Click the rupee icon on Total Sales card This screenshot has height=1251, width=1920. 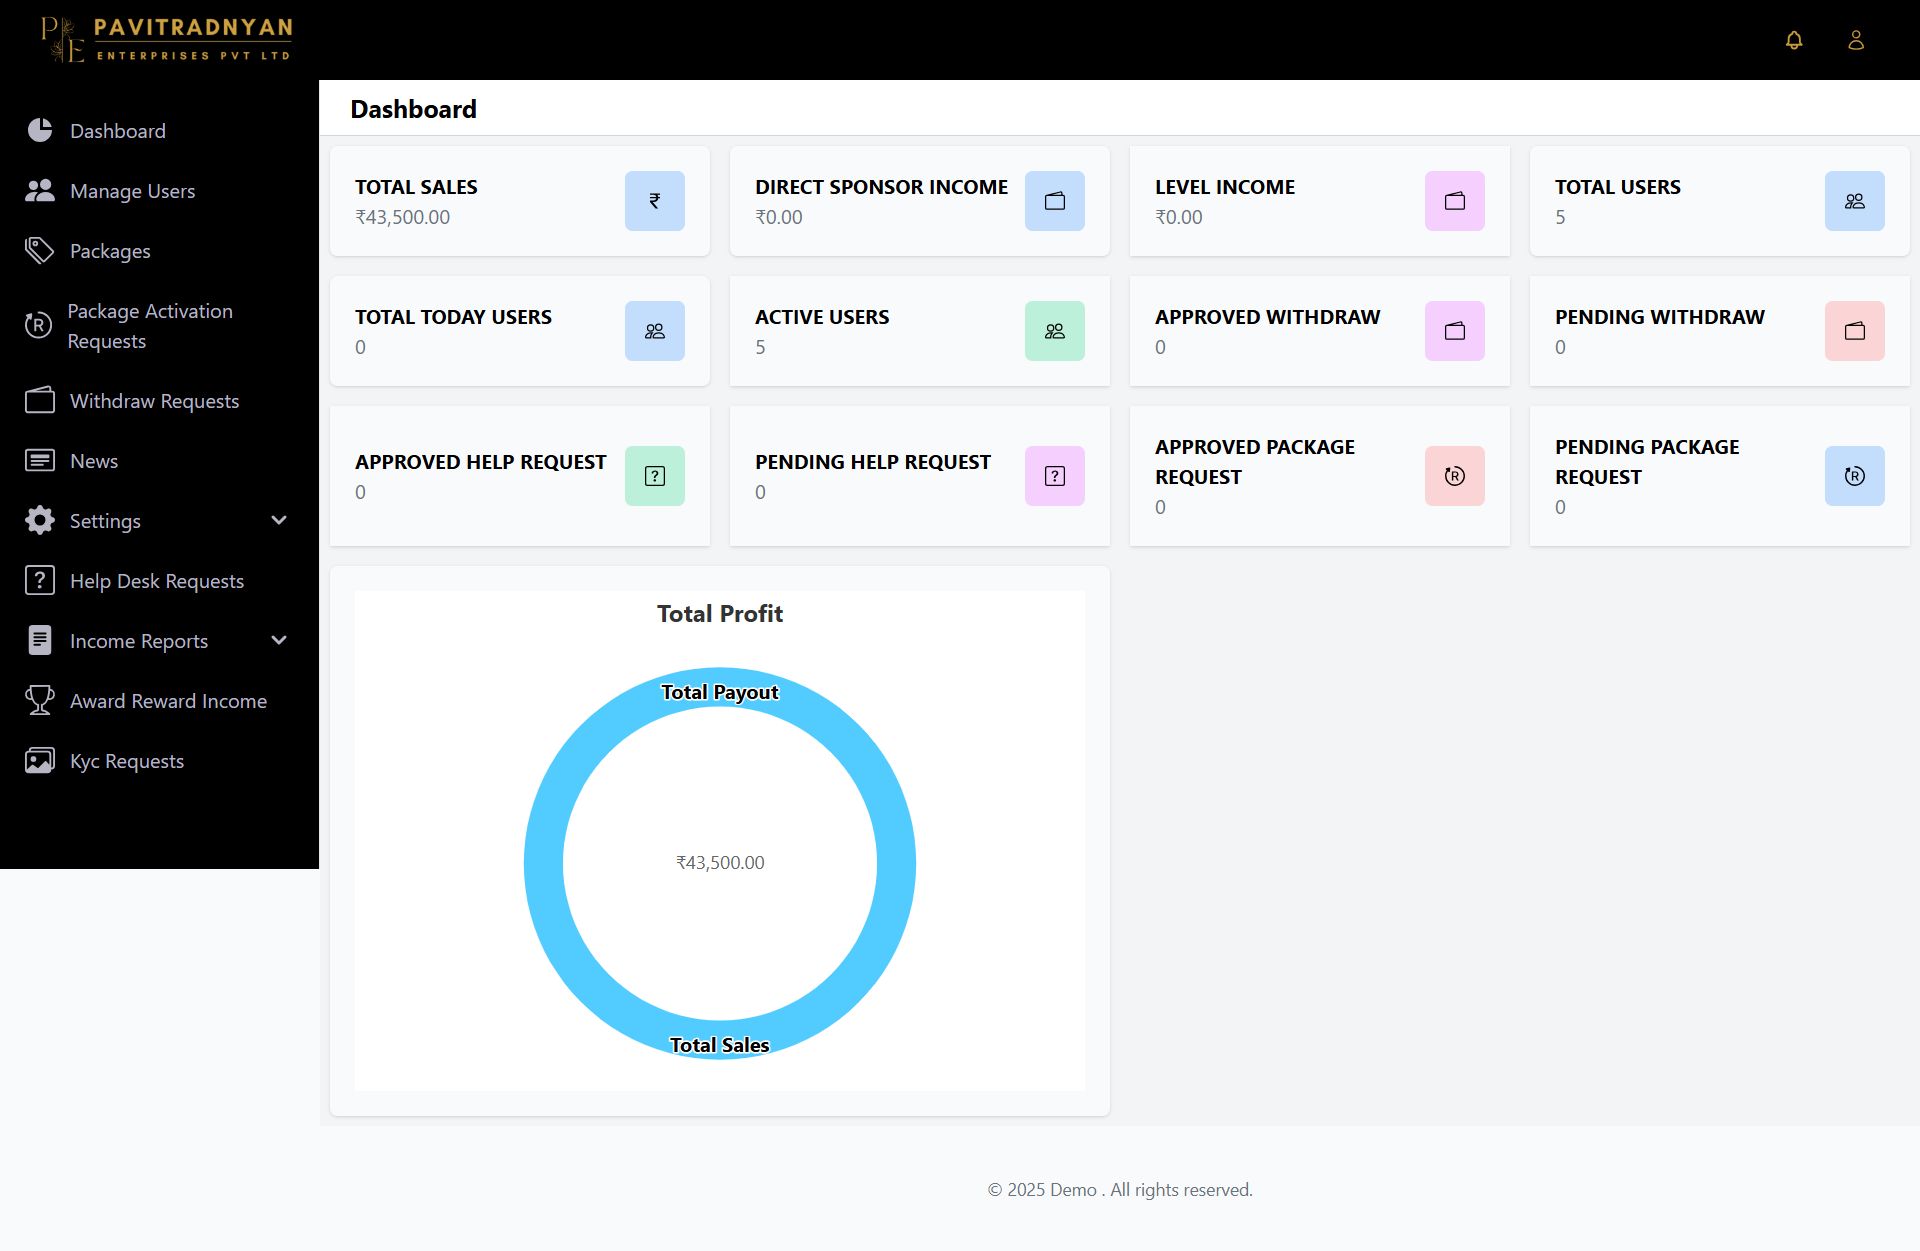click(655, 201)
